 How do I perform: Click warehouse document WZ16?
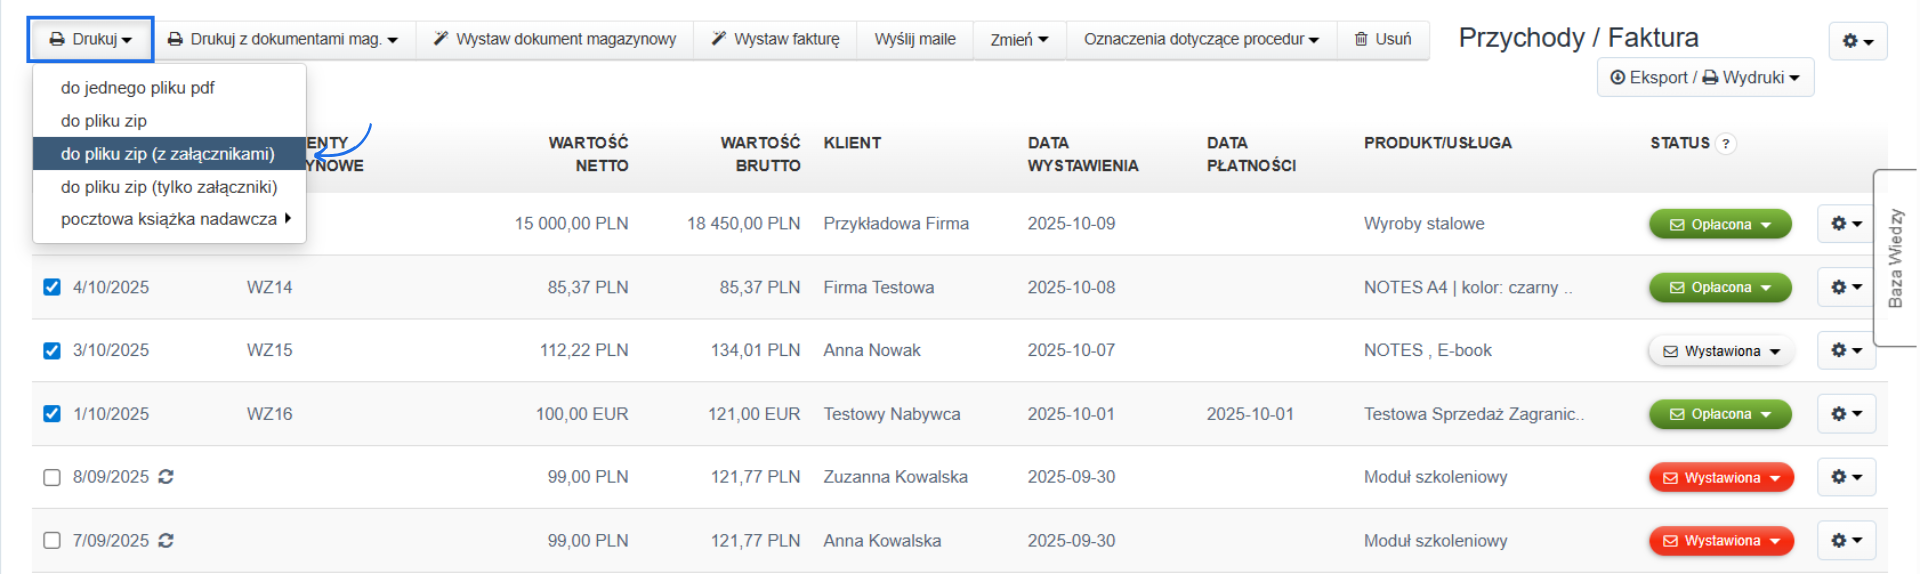pos(270,414)
